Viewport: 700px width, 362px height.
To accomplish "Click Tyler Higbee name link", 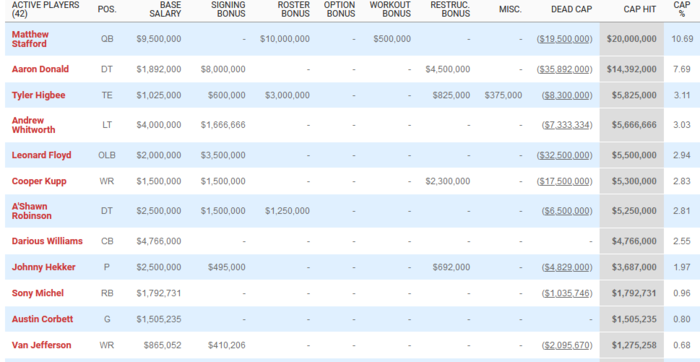I will [38, 95].
